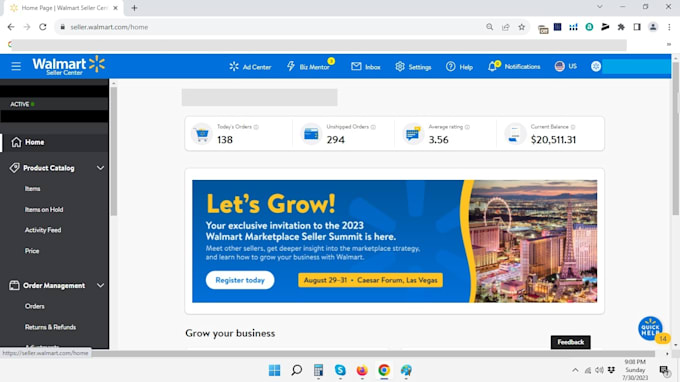Open Items in Product Catalog
The width and height of the screenshot is (680, 382).
click(x=33, y=189)
